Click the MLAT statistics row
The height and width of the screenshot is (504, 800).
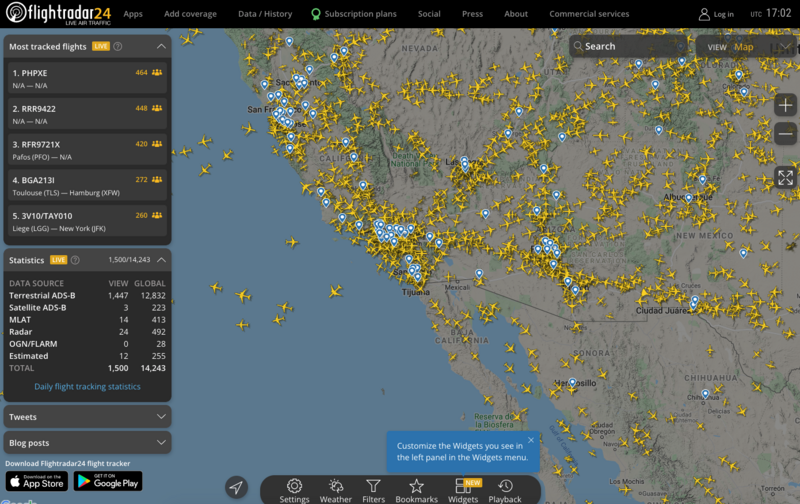coord(87,320)
